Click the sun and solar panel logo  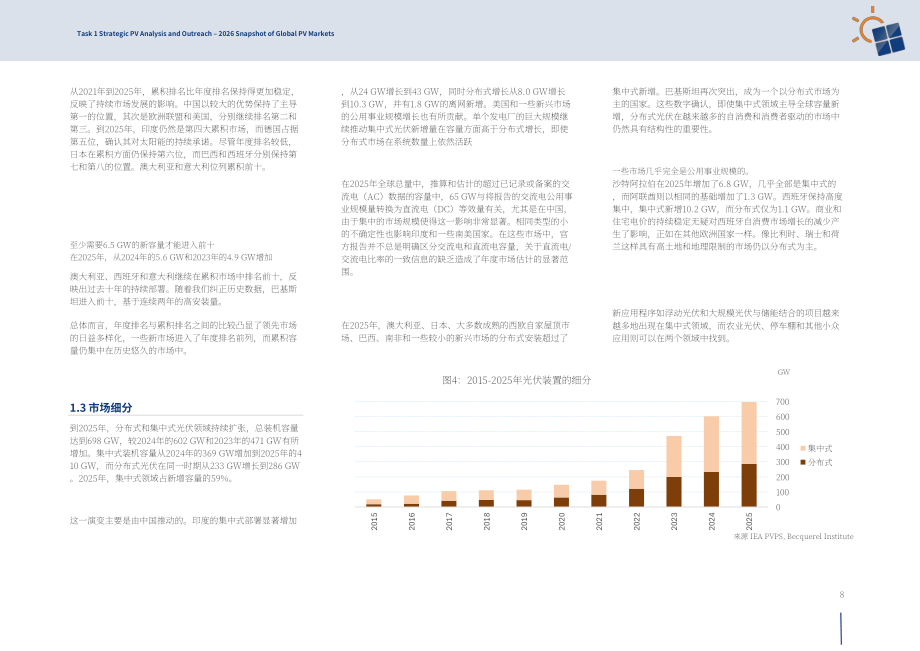point(878,31)
